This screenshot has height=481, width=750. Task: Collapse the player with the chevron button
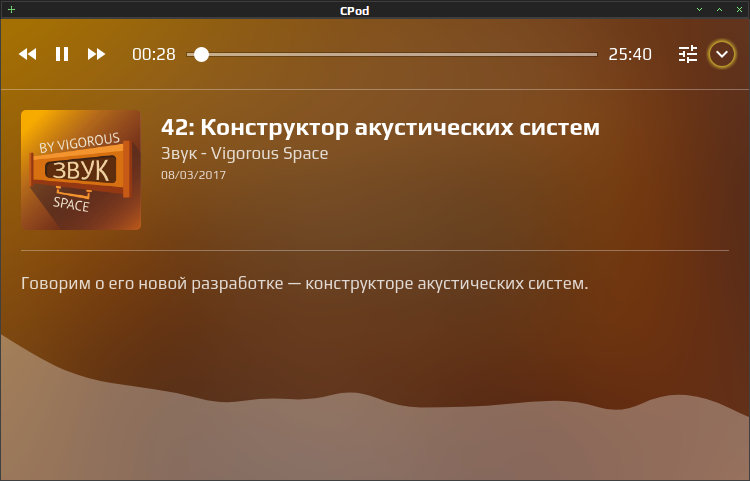point(722,54)
